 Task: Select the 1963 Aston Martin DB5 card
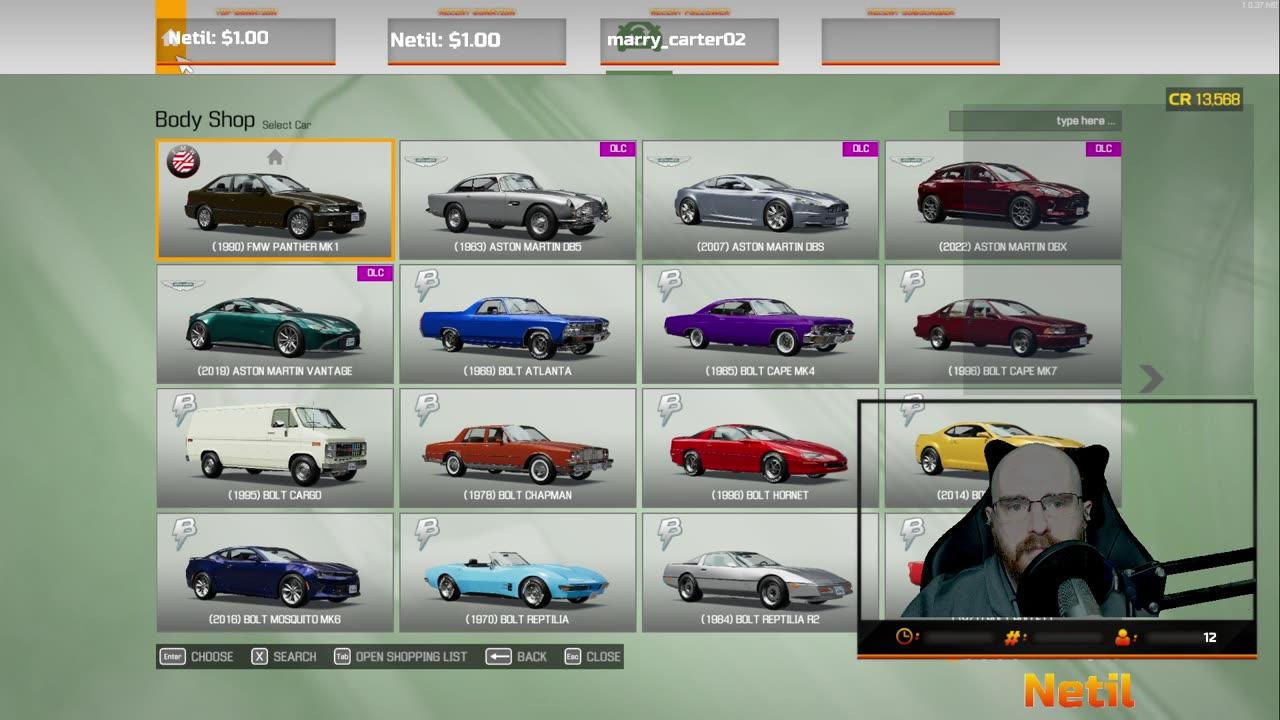tap(518, 200)
